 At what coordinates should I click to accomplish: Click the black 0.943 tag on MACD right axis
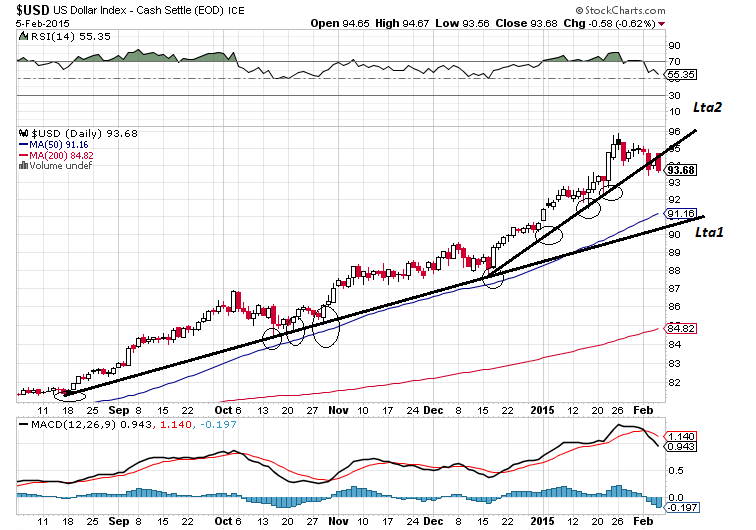681,447
